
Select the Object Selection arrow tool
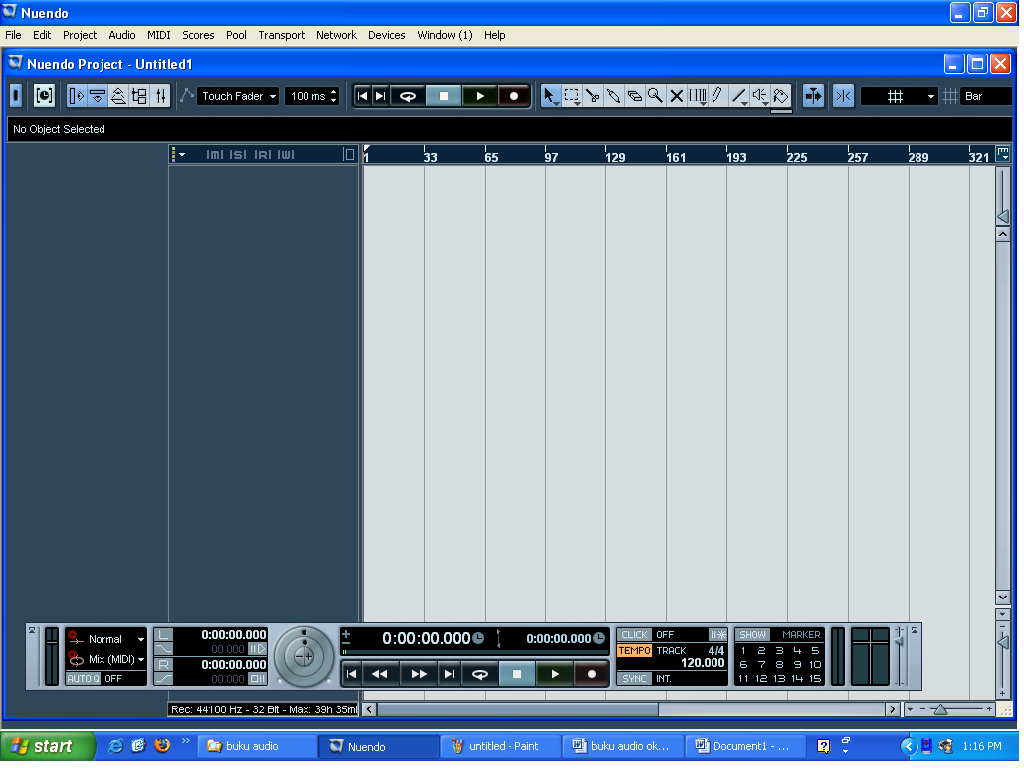pyautogui.click(x=550, y=96)
